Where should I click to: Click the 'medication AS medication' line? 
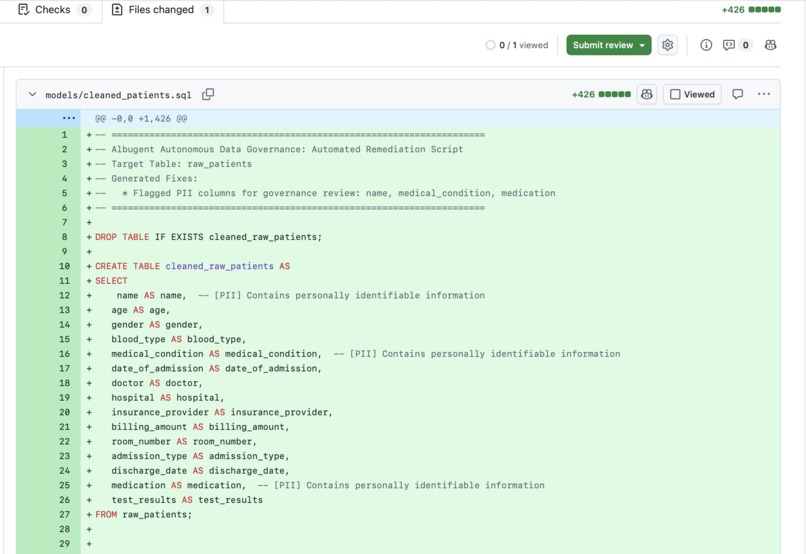pos(327,485)
